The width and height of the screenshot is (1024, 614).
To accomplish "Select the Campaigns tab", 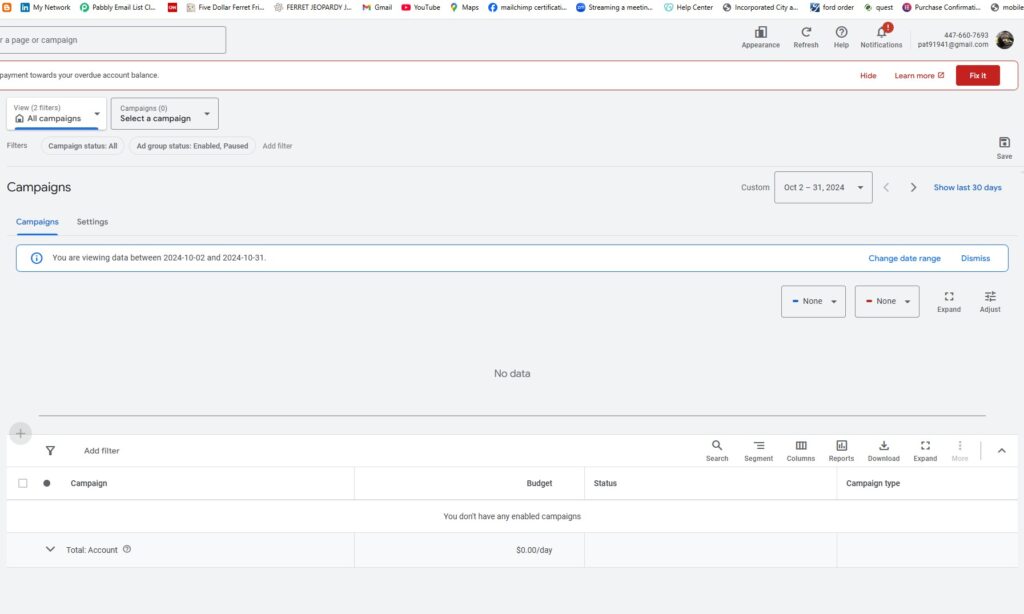I will [37, 222].
